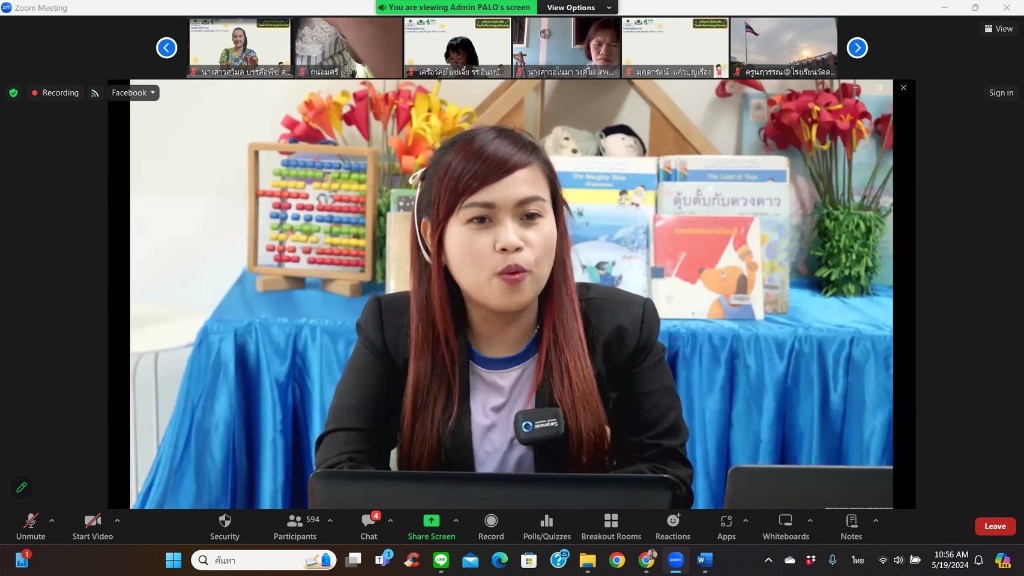The width and height of the screenshot is (1024, 576).
Task: Open the Apps panel
Action: (x=726, y=526)
